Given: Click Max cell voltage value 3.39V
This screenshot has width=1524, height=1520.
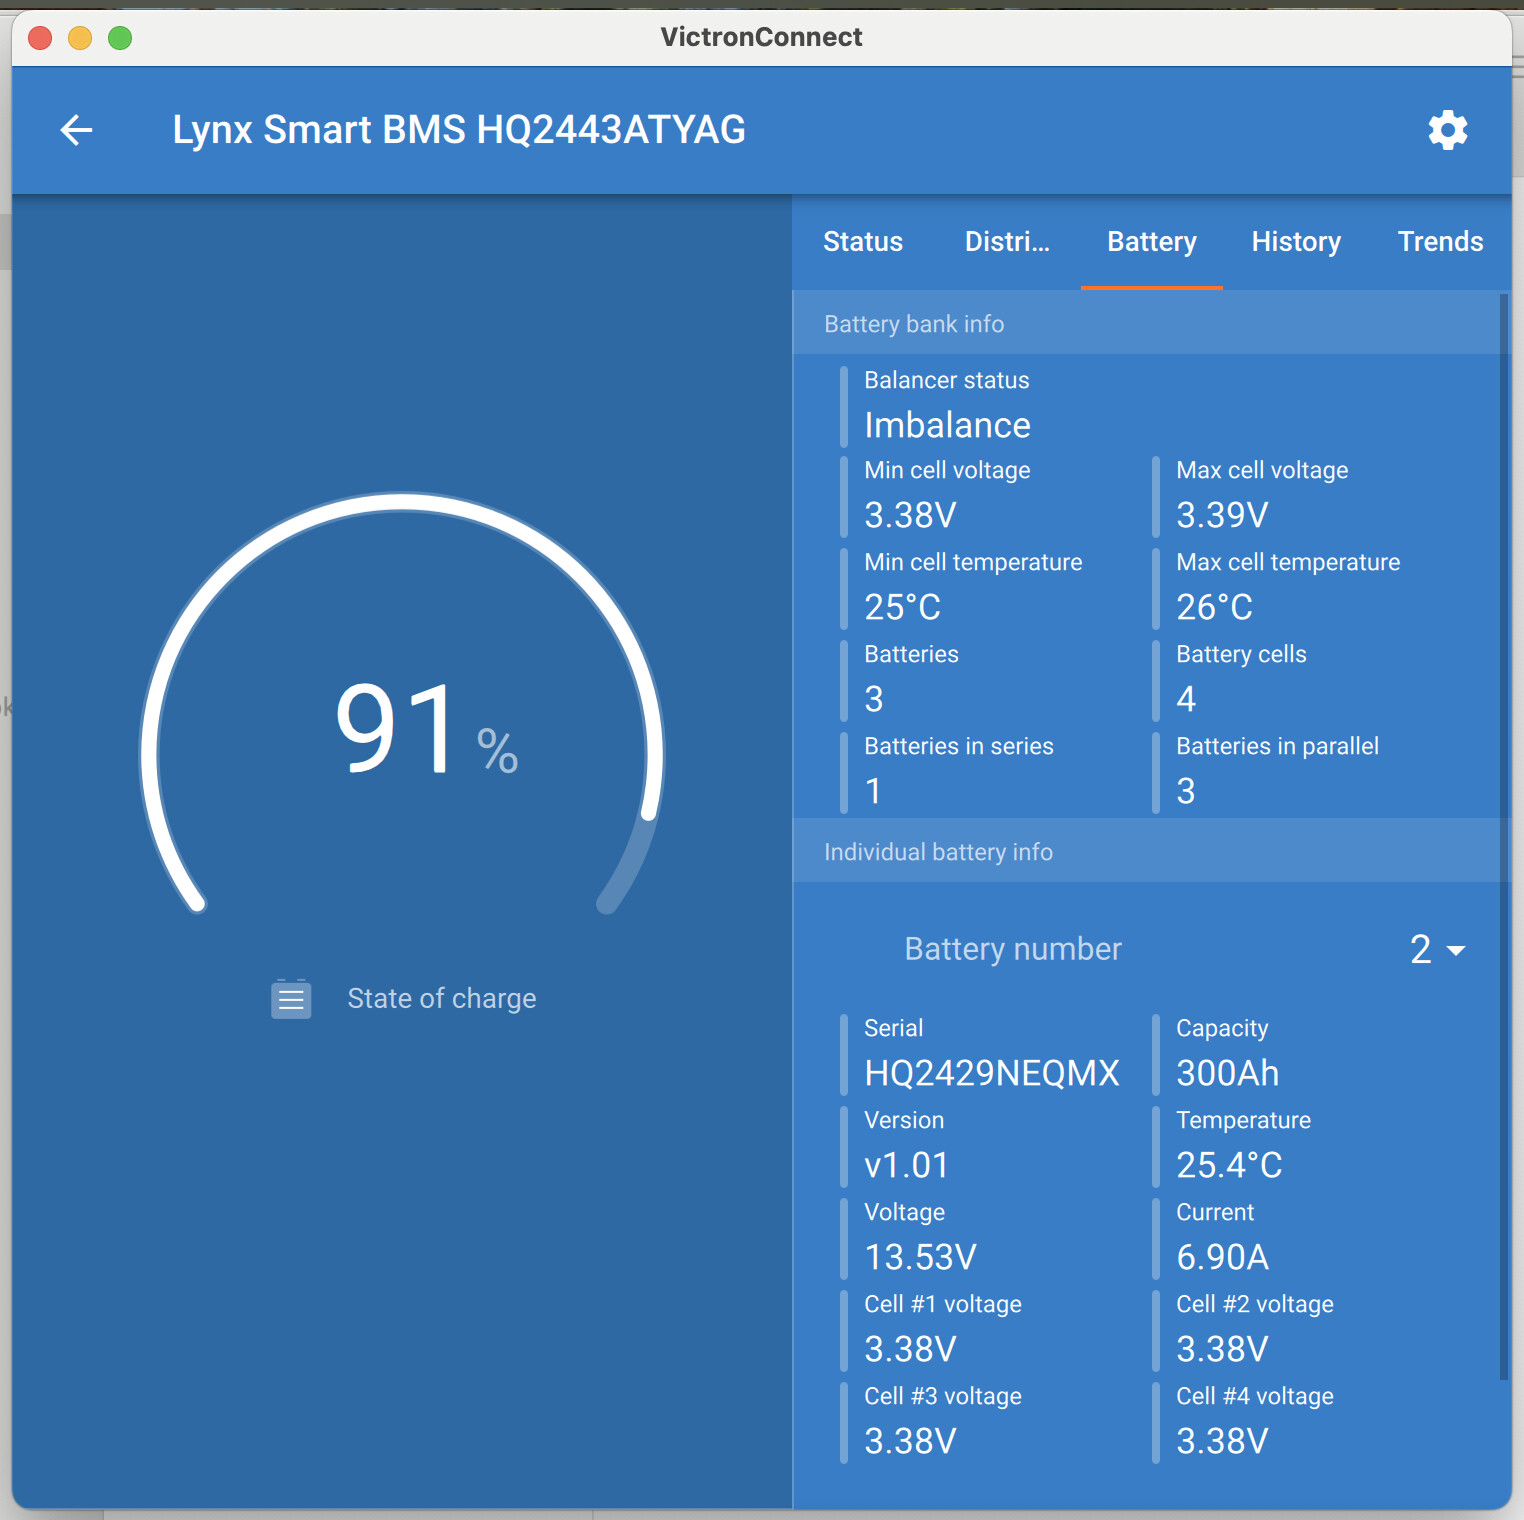Looking at the screenshot, I should point(1222,515).
